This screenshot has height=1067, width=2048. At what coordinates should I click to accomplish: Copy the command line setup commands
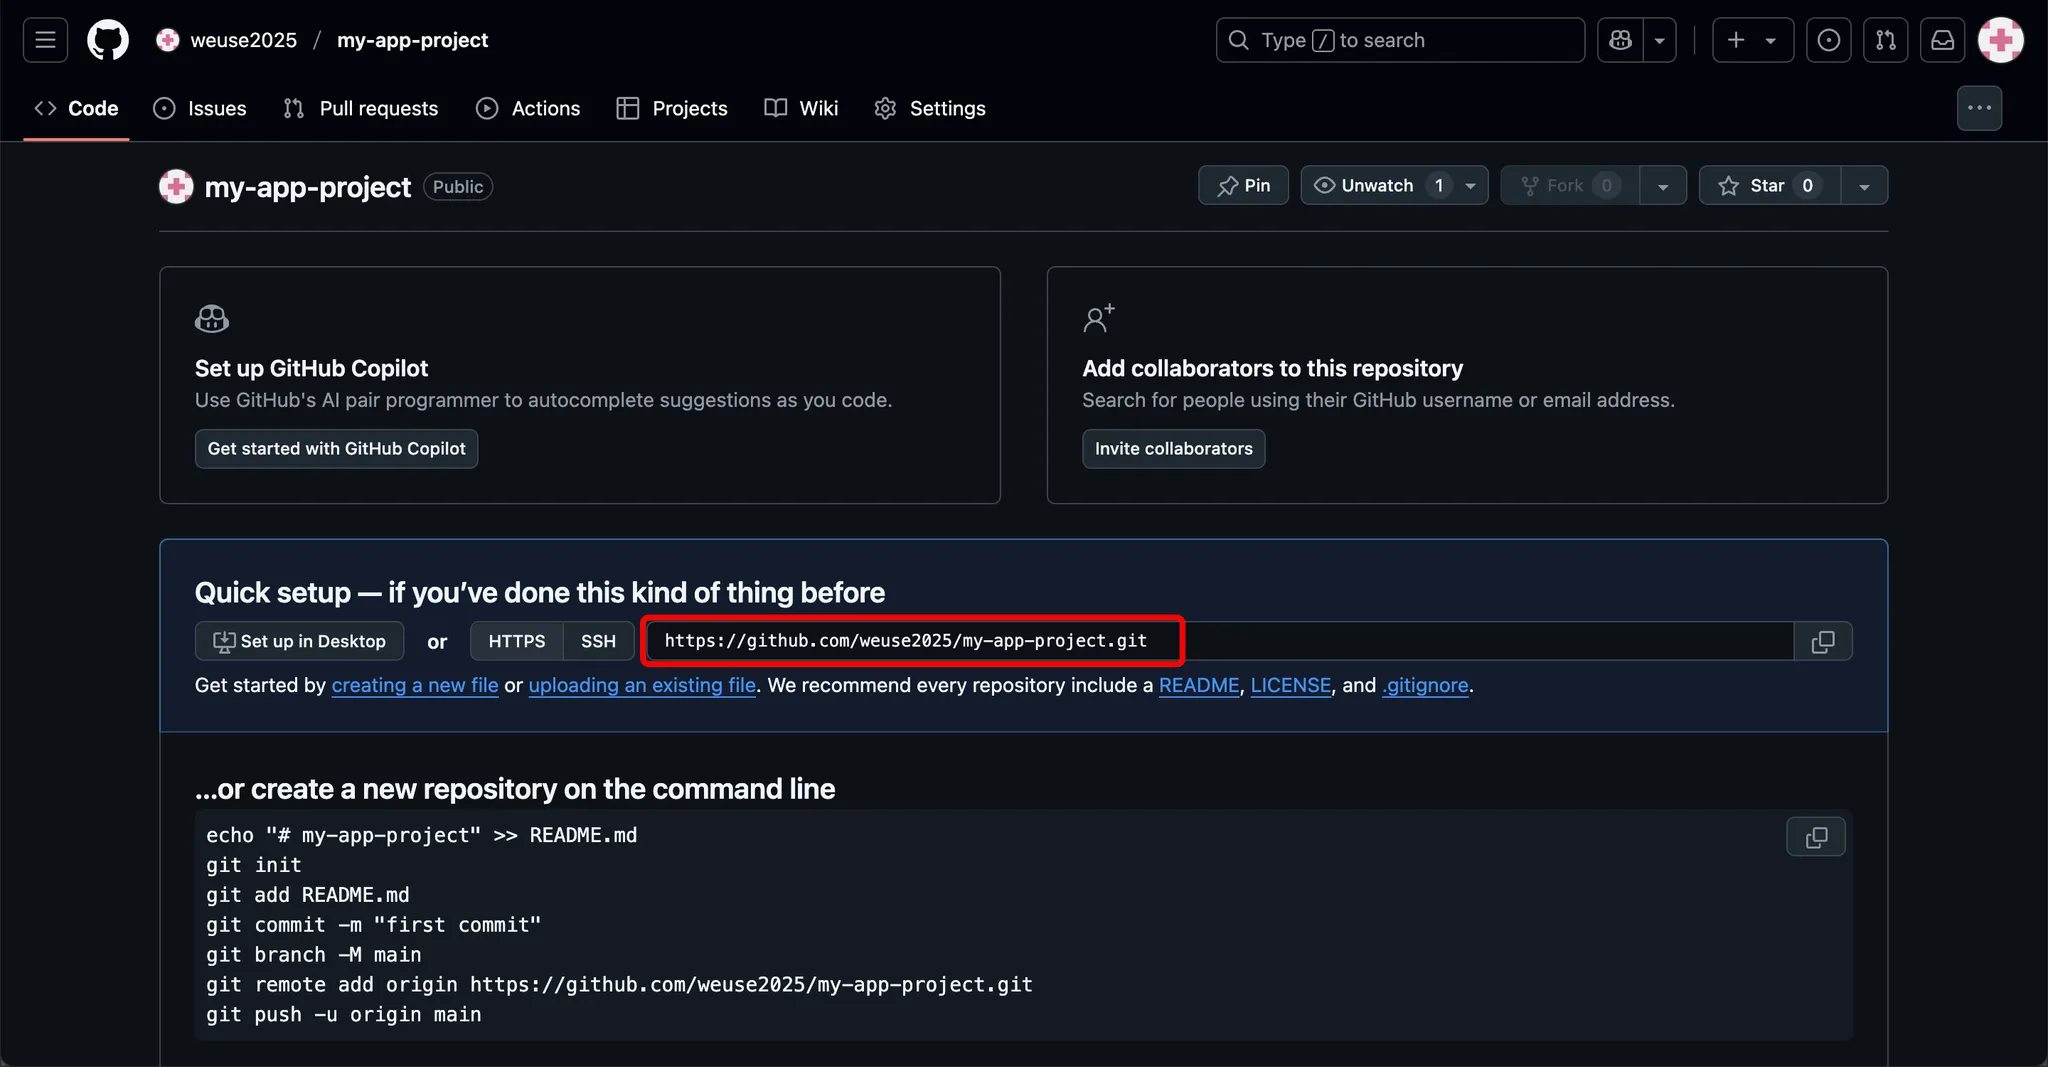click(1816, 837)
